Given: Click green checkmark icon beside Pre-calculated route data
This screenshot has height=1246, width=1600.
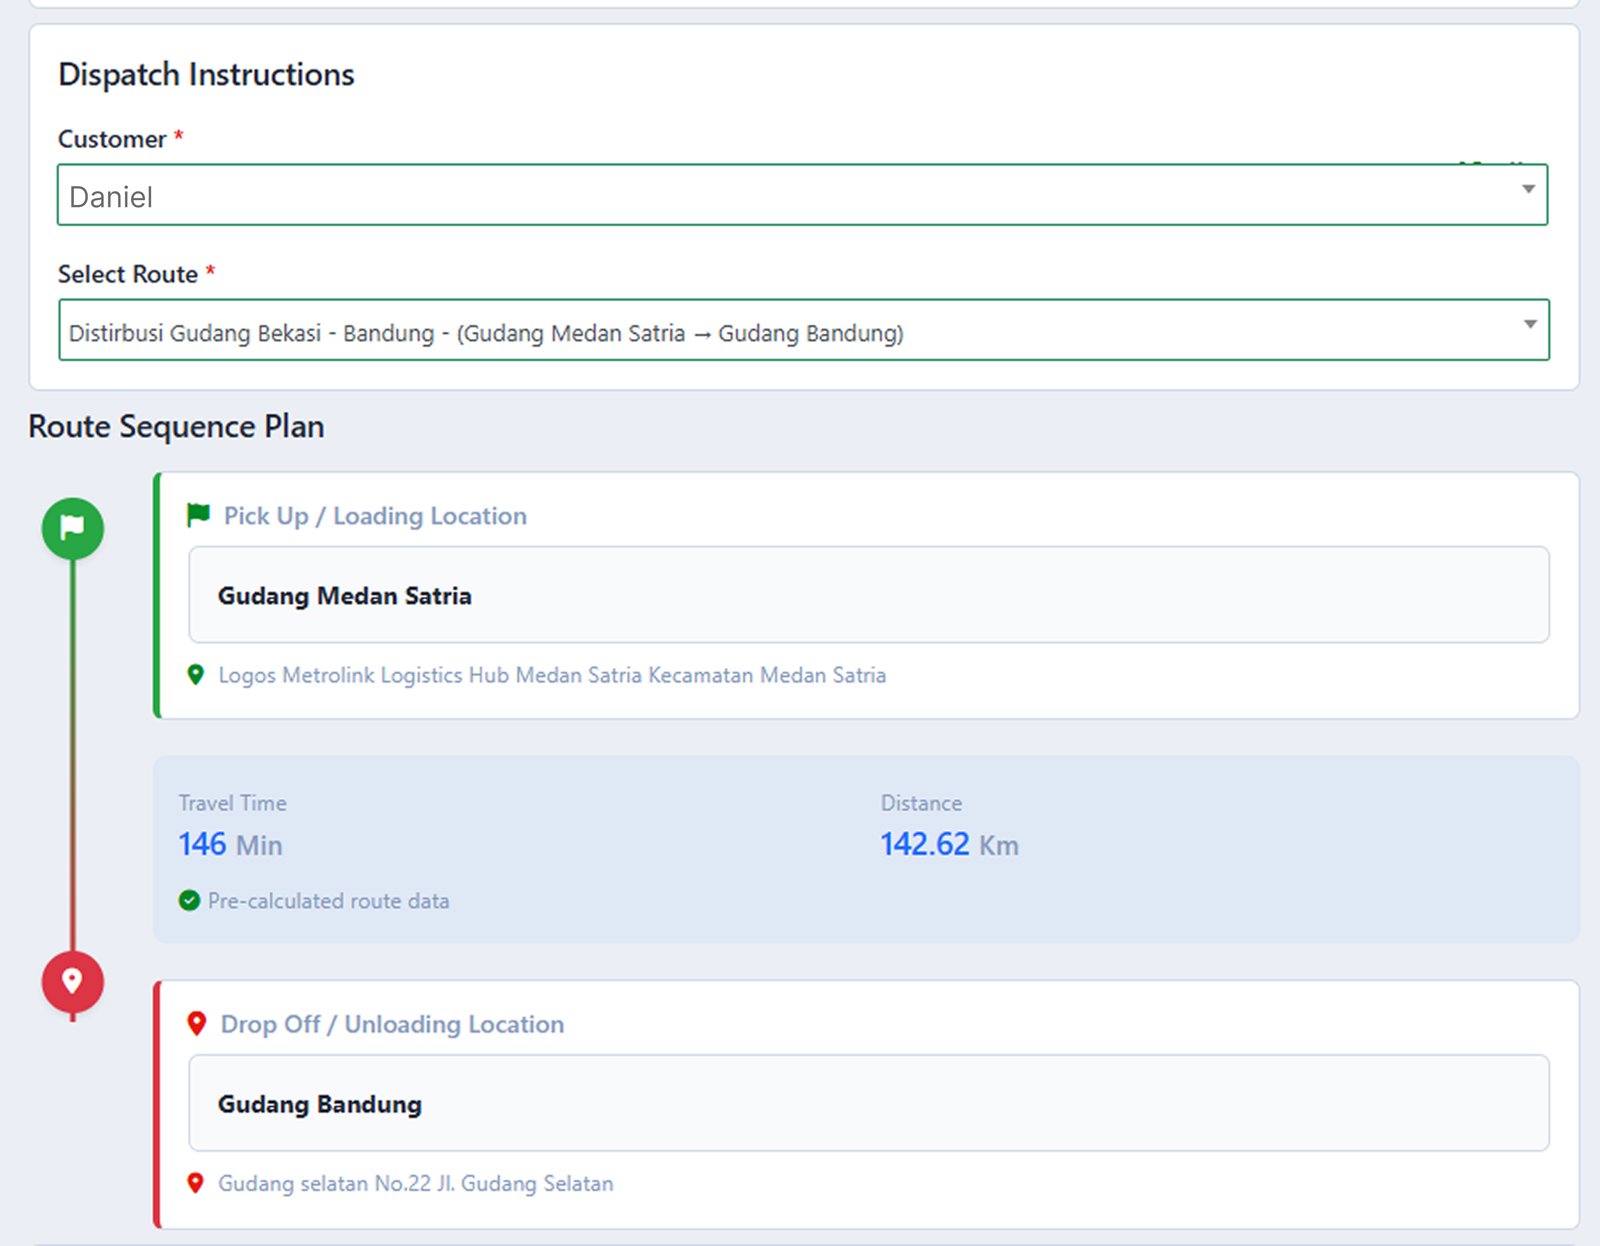Looking at the screenshot, I should 189,901.
